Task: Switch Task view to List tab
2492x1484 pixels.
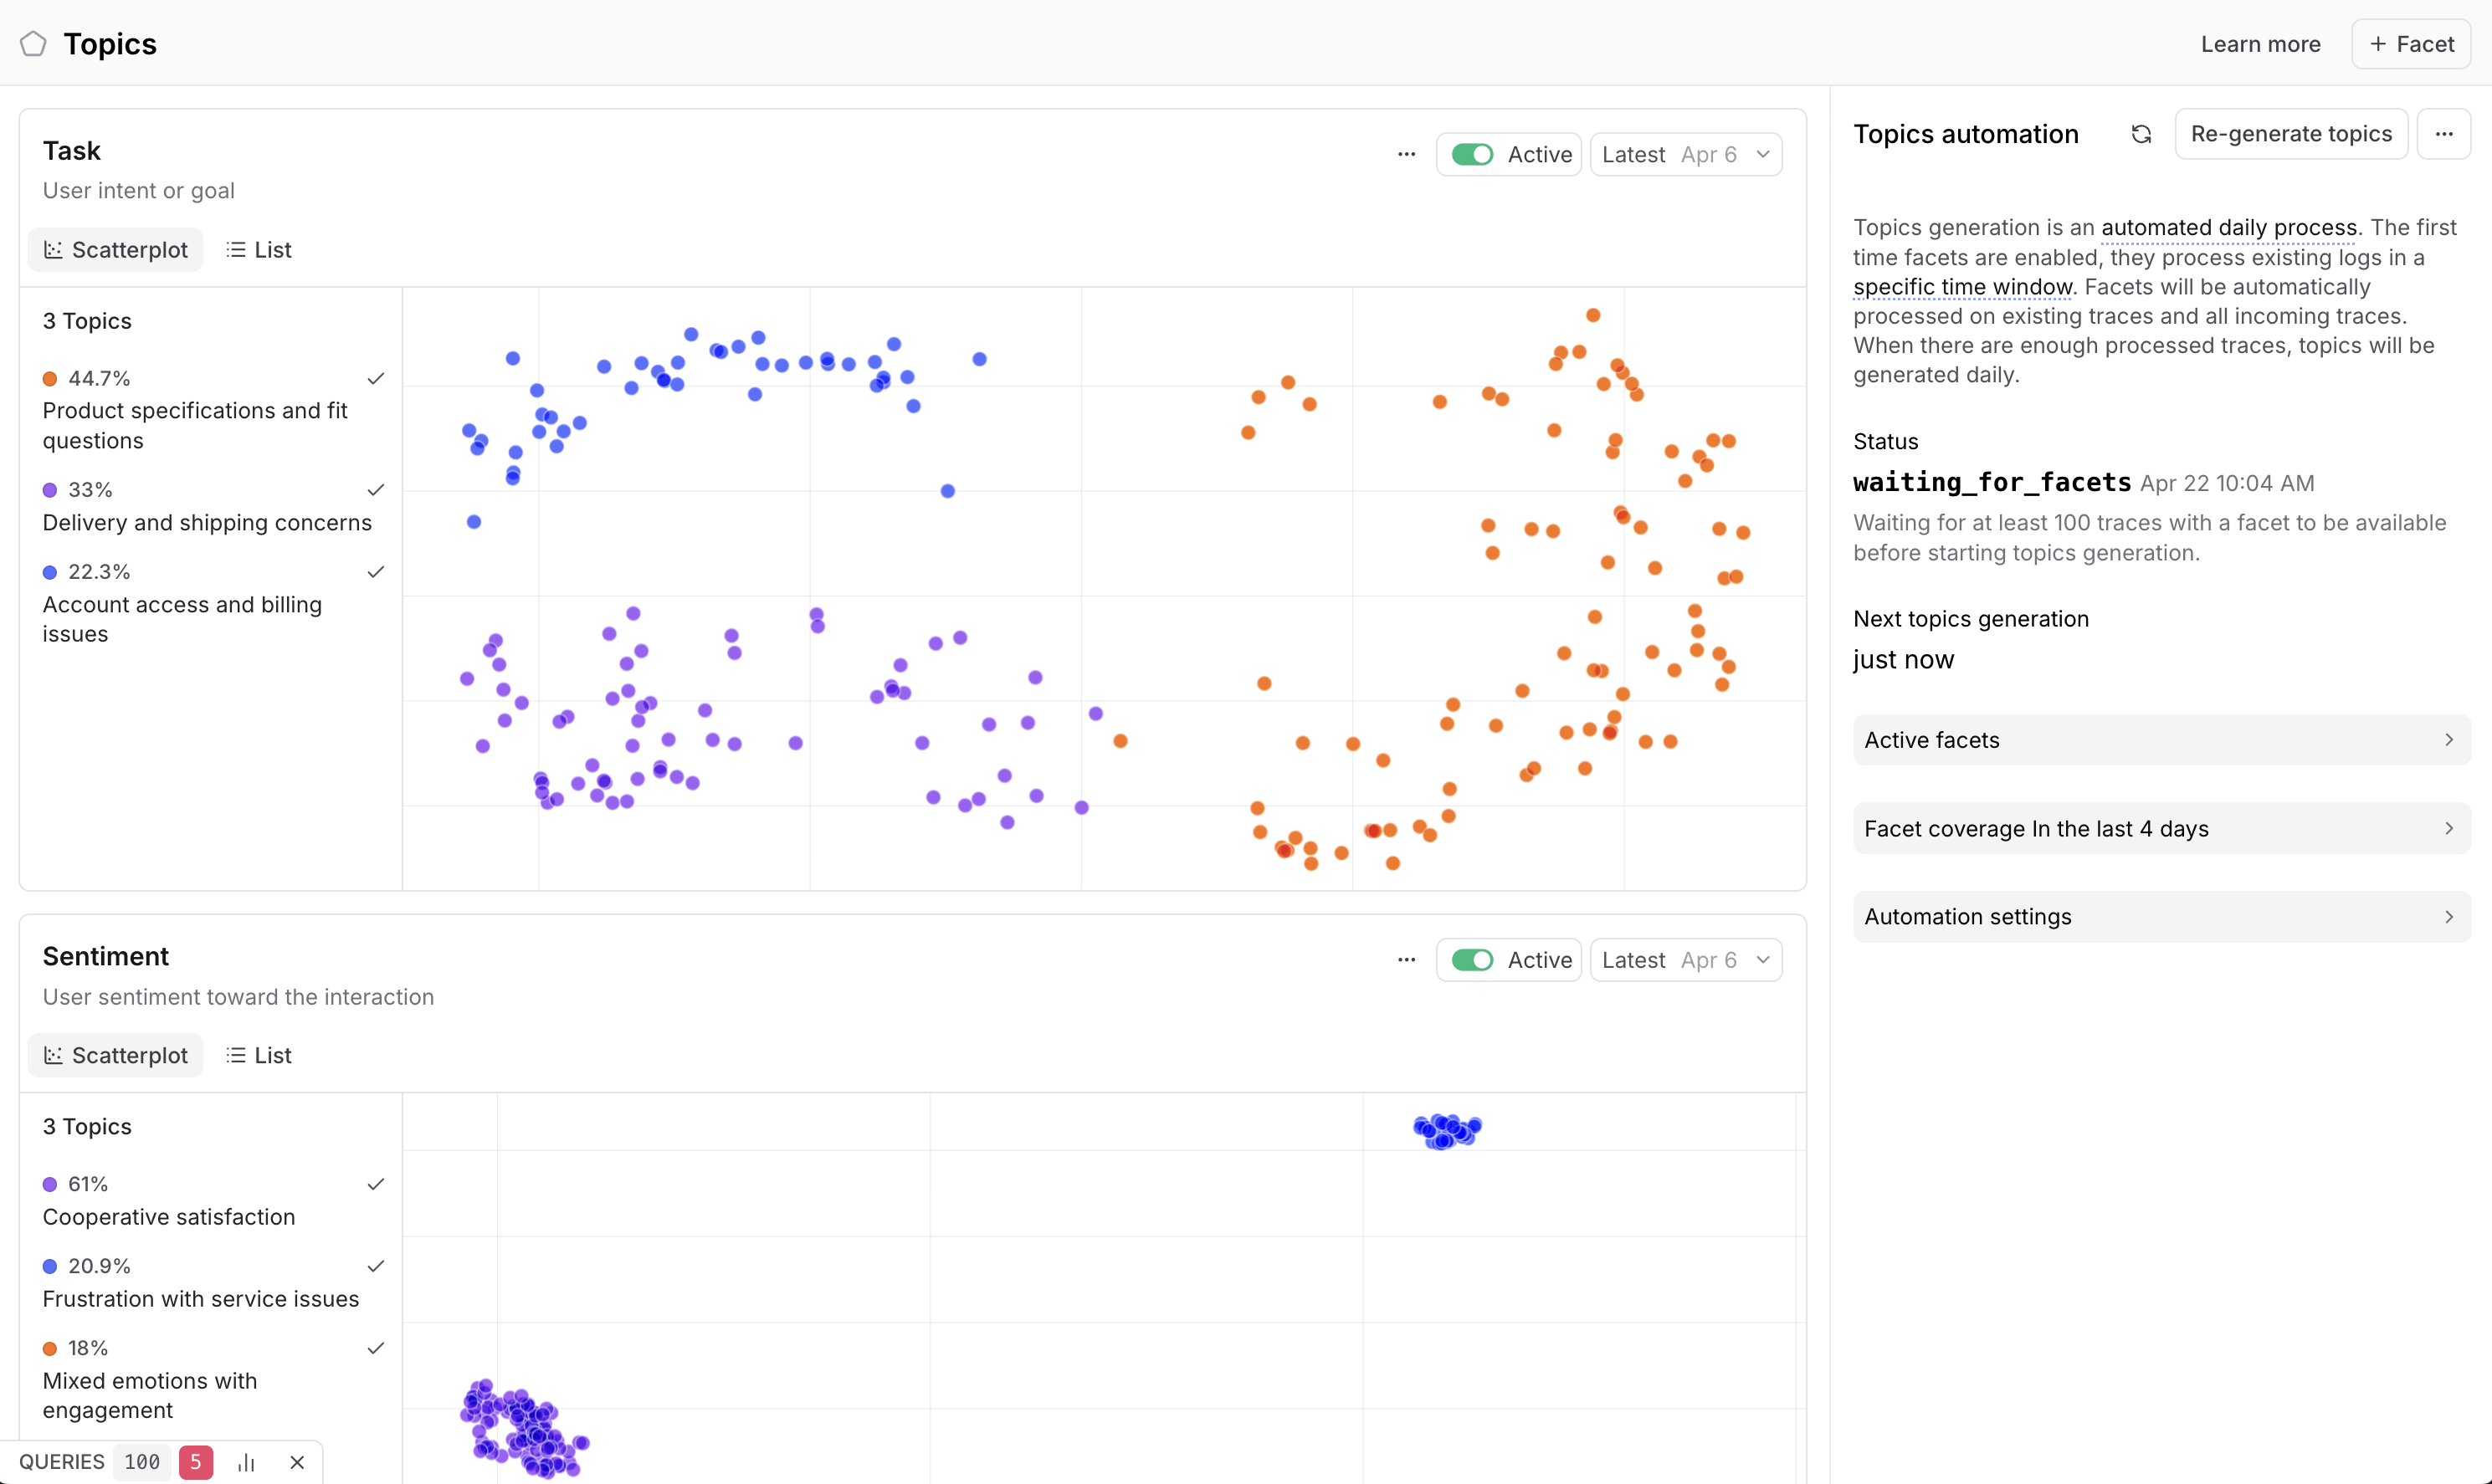Action: (x=259, y=250)
